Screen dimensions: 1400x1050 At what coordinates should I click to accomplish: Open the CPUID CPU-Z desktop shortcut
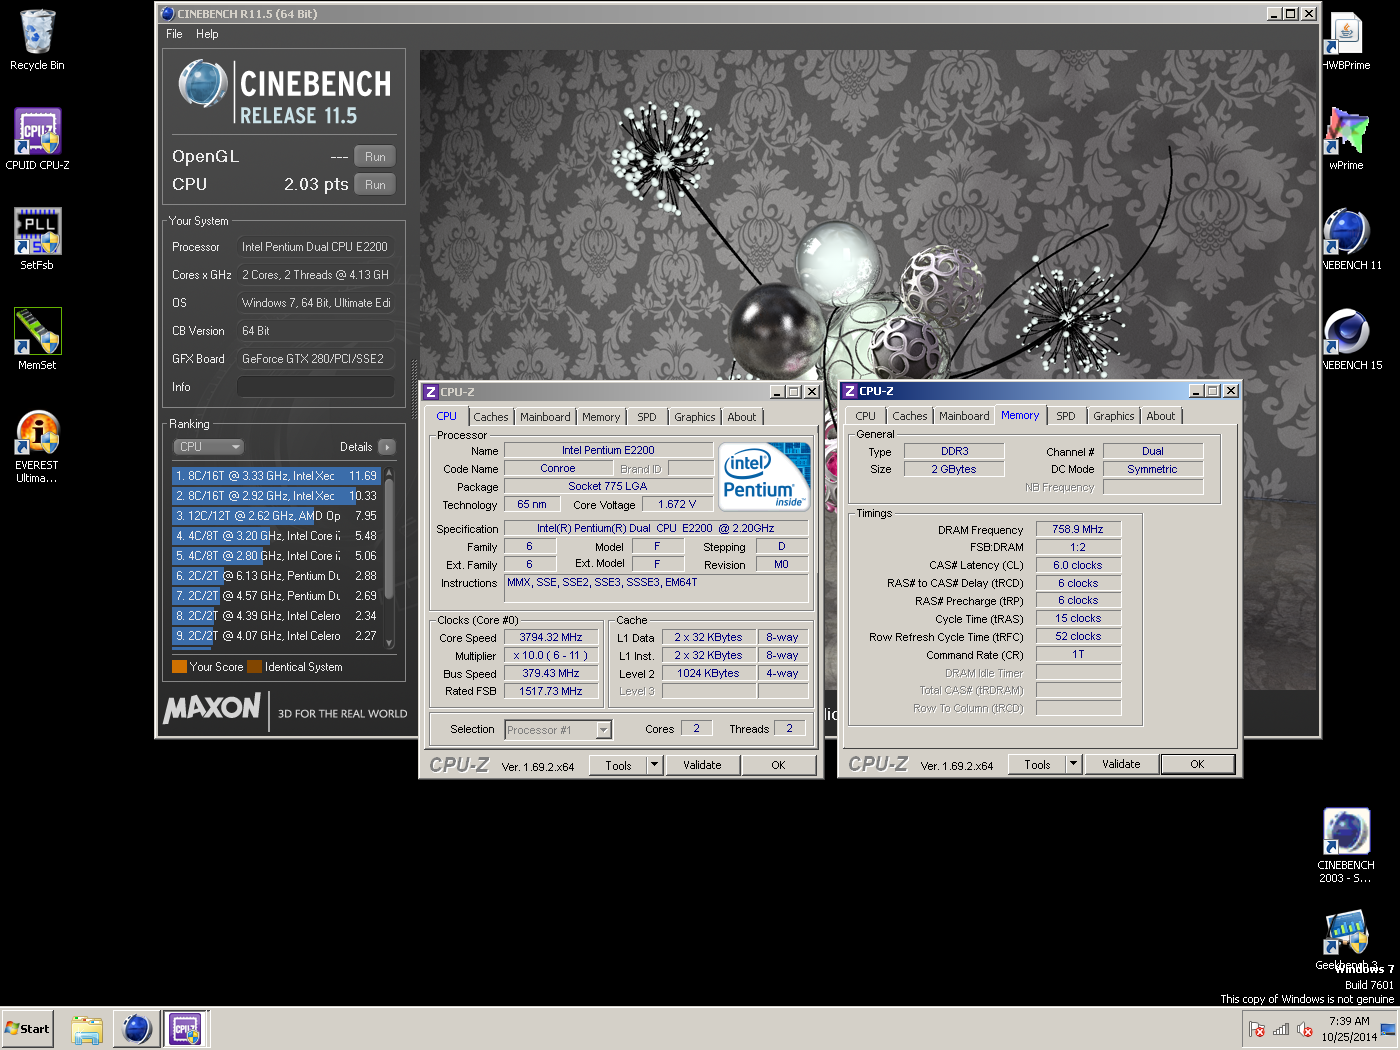coord(37,139)
